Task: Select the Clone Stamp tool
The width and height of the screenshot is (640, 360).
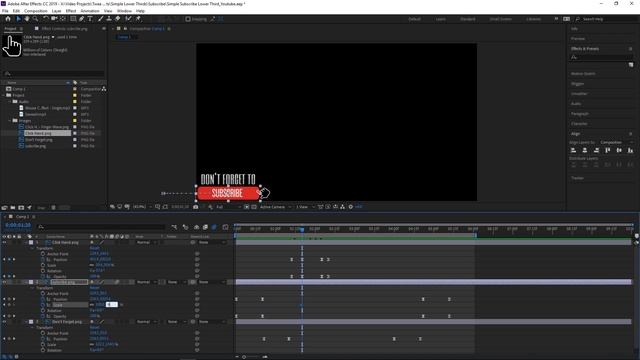Action: [x=109, y=19]
